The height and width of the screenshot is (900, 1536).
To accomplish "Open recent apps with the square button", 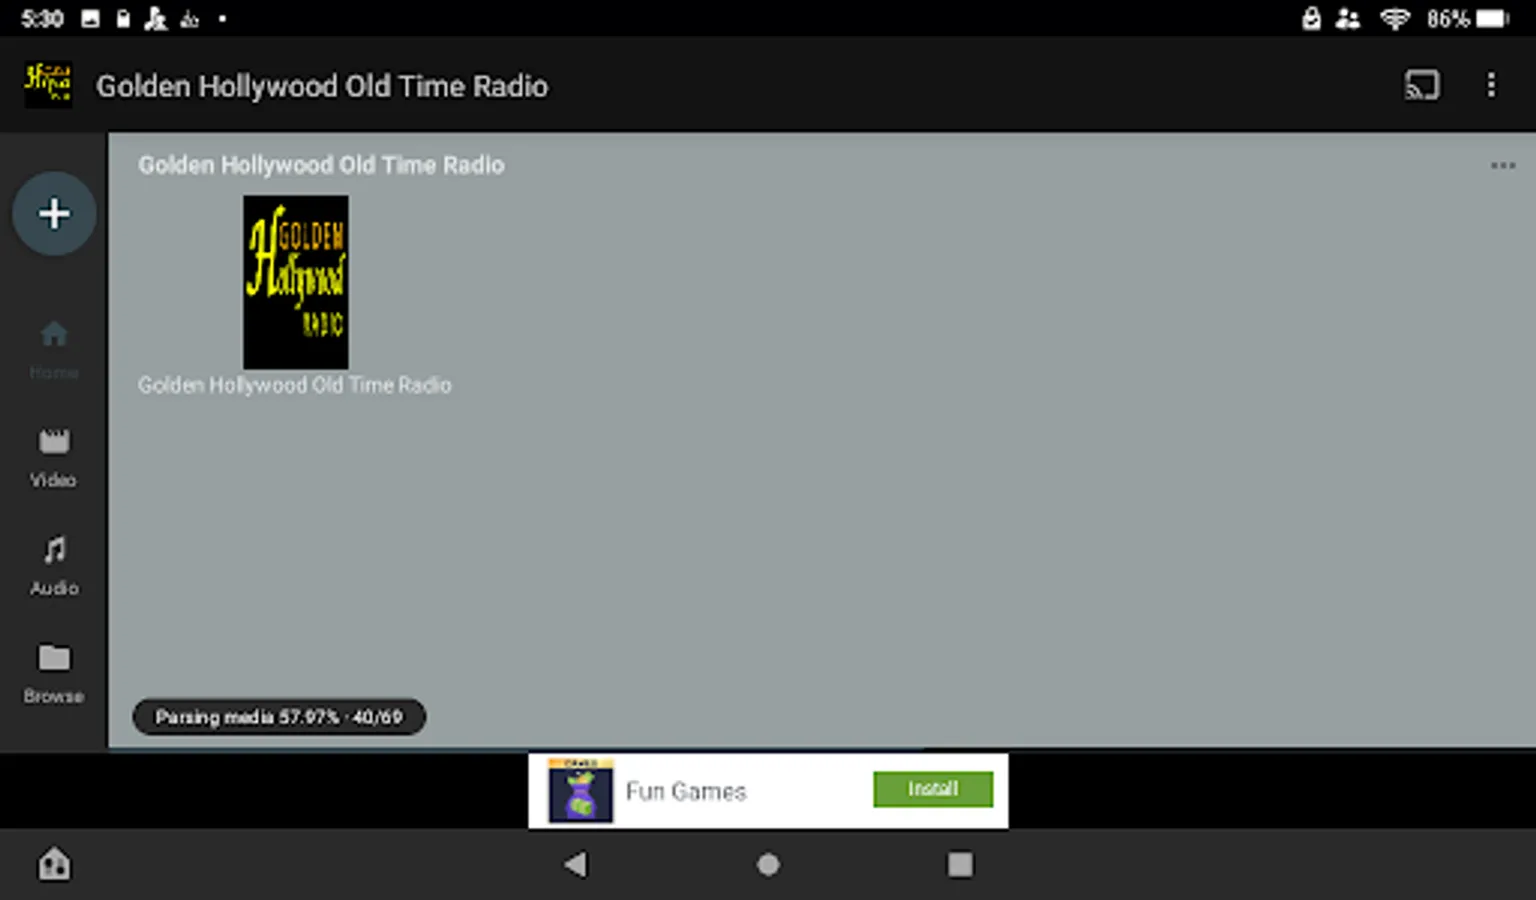I will 960,865.
